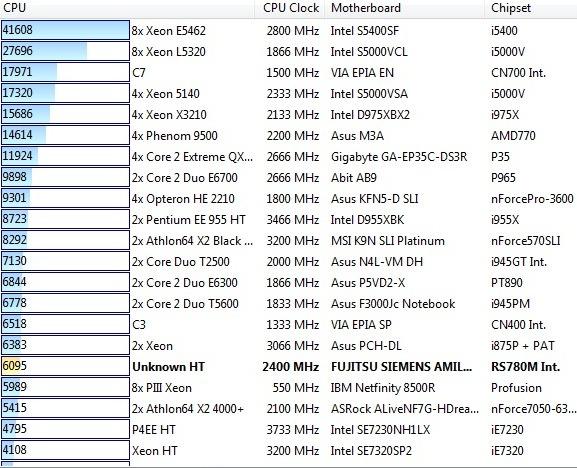
Task: Click the Asus N4L-VM DH cell
Action: pyautogui.click(x=377, y=262)
